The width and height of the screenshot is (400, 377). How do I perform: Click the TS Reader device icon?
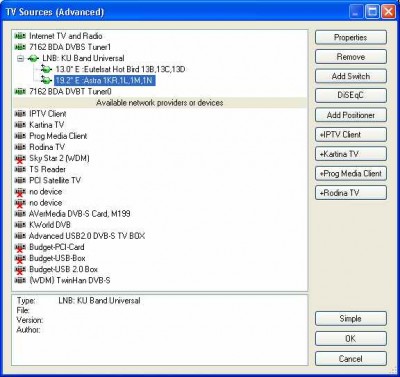[x=20, y=169]
